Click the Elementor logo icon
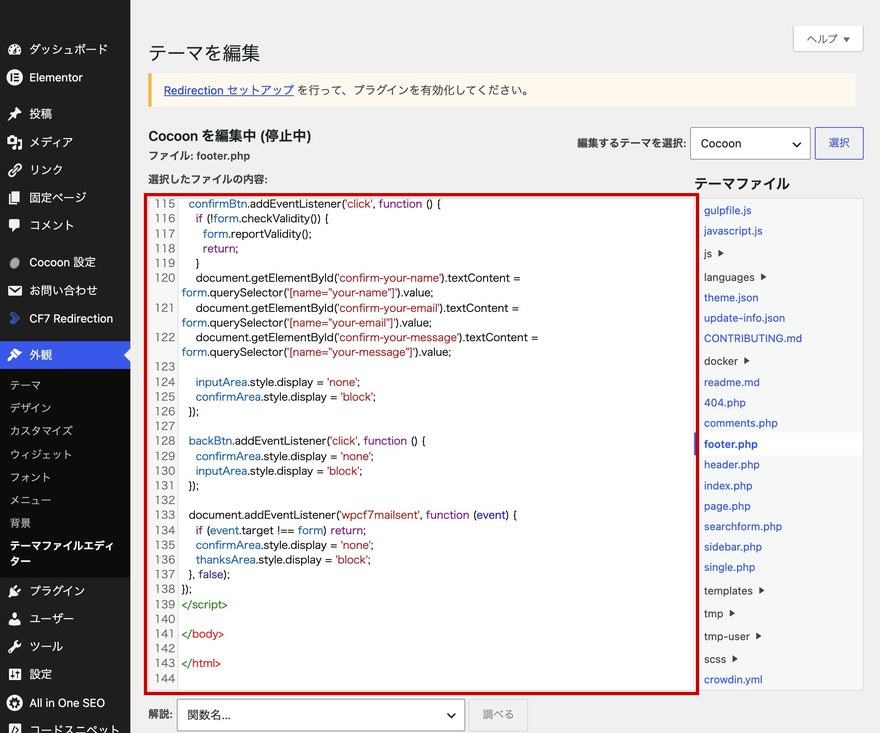The image size is (880, 733). 15,77
